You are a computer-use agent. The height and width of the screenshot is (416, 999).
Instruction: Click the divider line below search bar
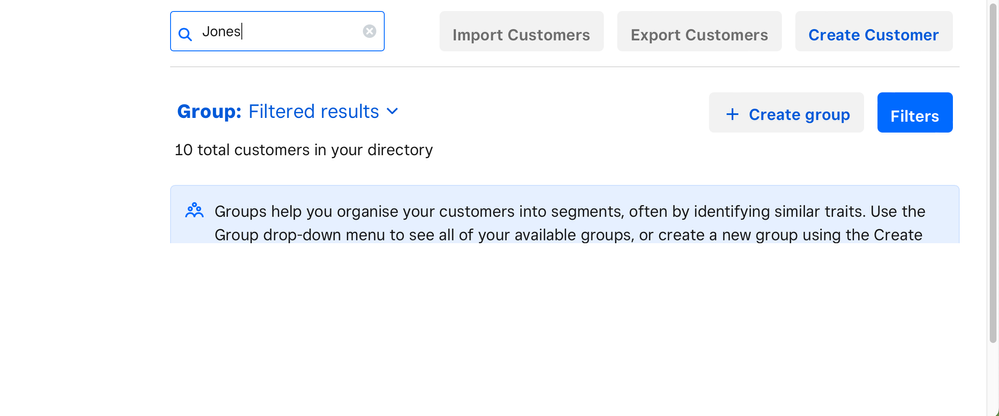[x=564, y=67]
